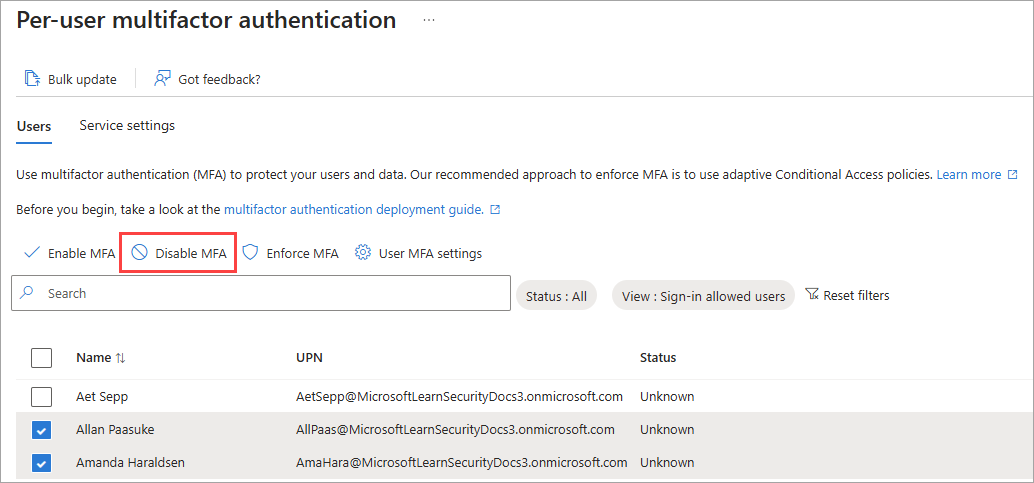1034x483 pixels.
Task: Open the Learn more link
Action: tap(968, 175)
